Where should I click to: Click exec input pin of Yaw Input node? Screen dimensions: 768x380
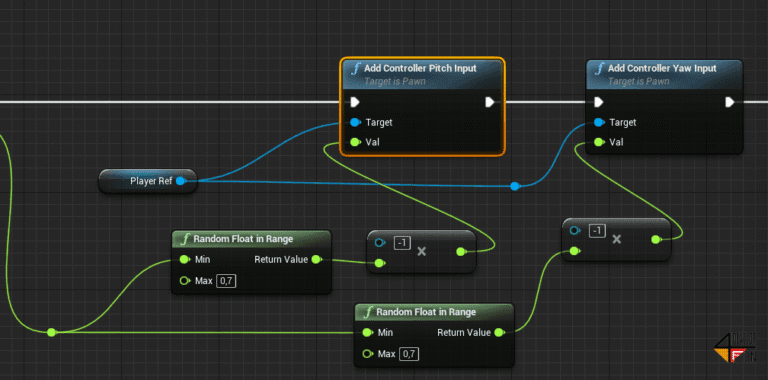pos(599,102)
